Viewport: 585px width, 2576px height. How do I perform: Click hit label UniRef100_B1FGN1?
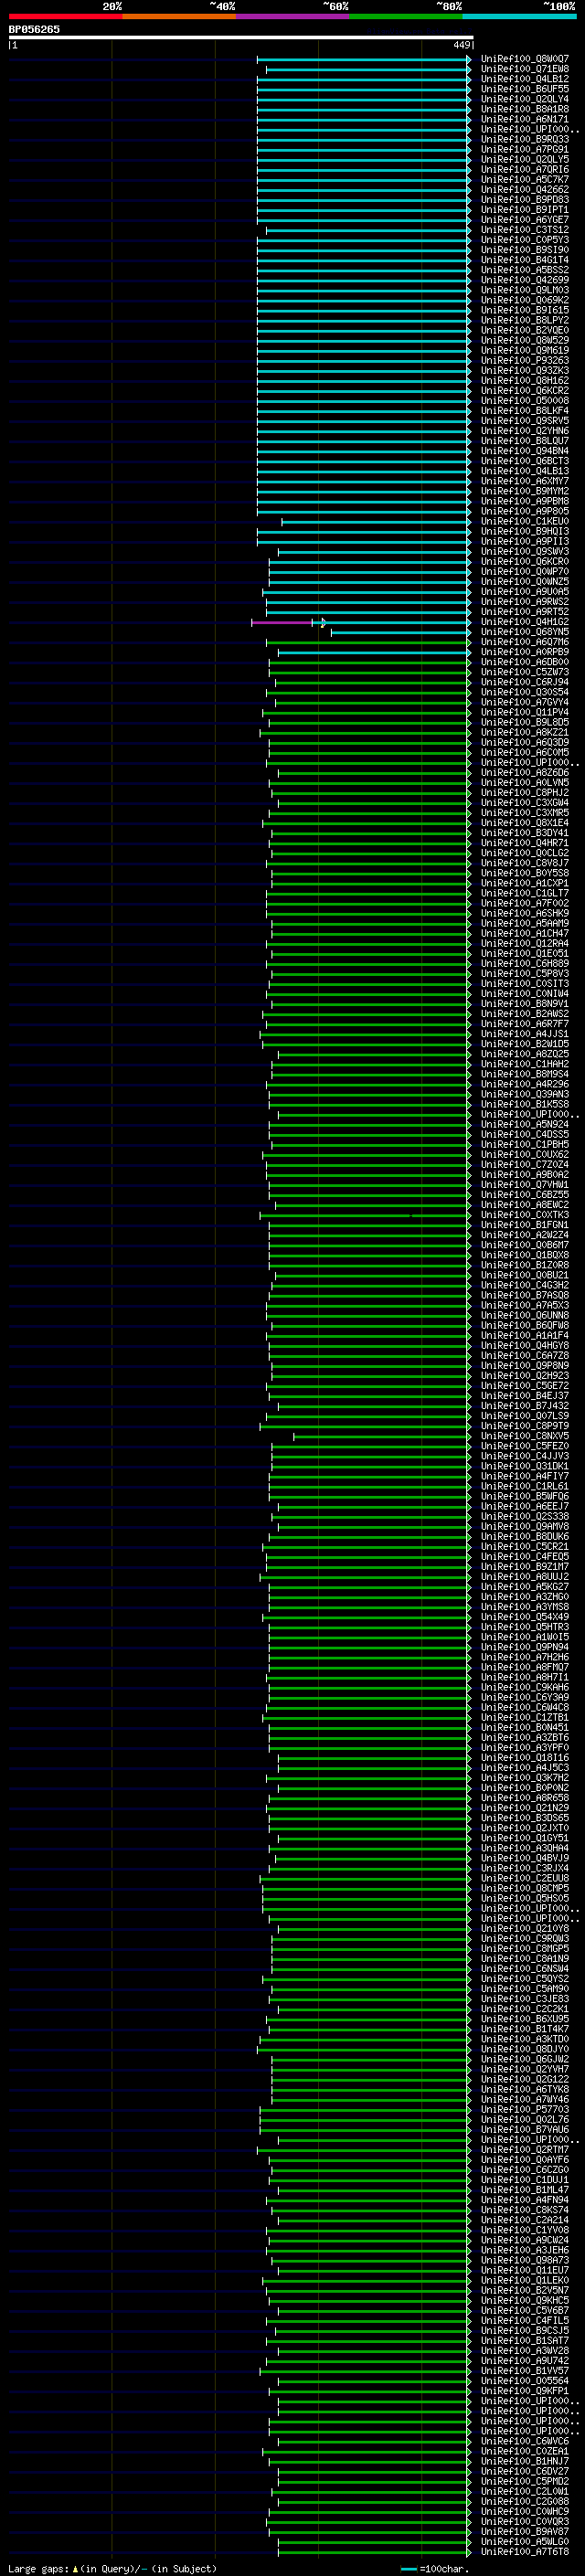pos(524,1225)
